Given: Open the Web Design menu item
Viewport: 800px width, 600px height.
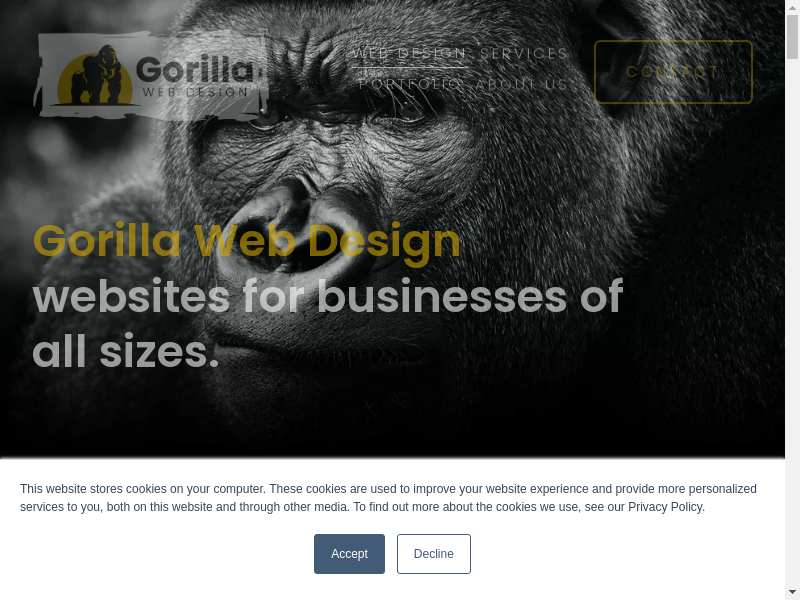Looking at the screenshot, I should pyautogui.click(x=410, y=54).
